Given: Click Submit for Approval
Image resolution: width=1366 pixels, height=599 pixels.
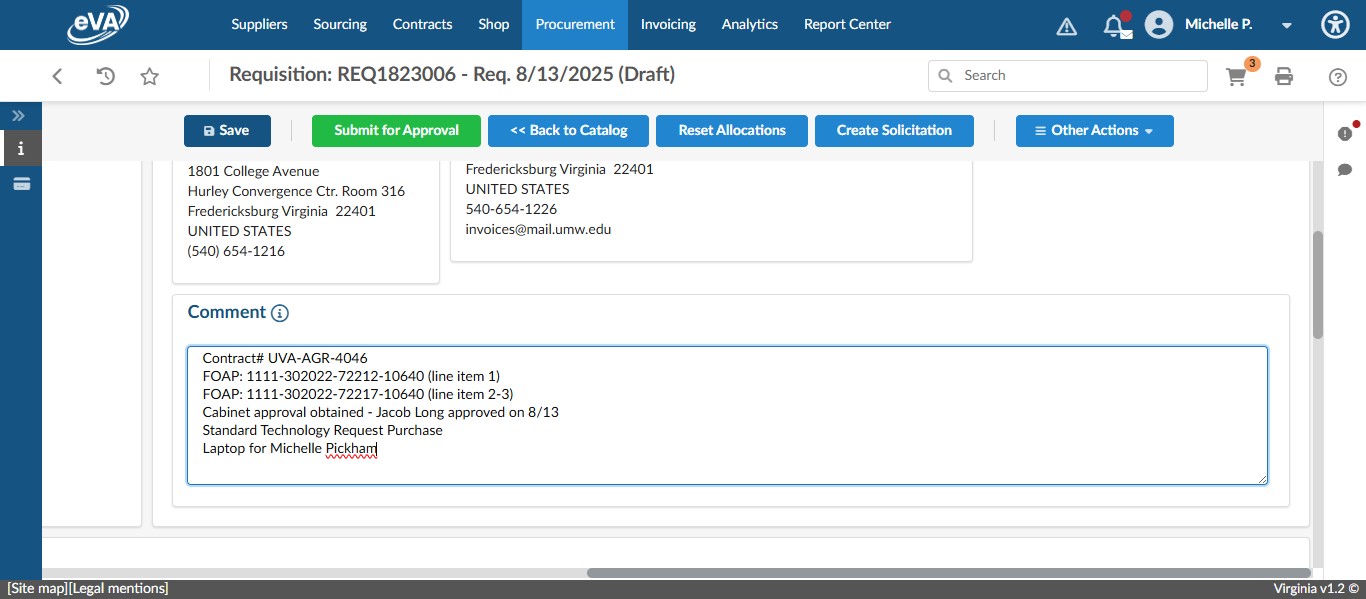Looking at the screenshot, I should 395,130.
